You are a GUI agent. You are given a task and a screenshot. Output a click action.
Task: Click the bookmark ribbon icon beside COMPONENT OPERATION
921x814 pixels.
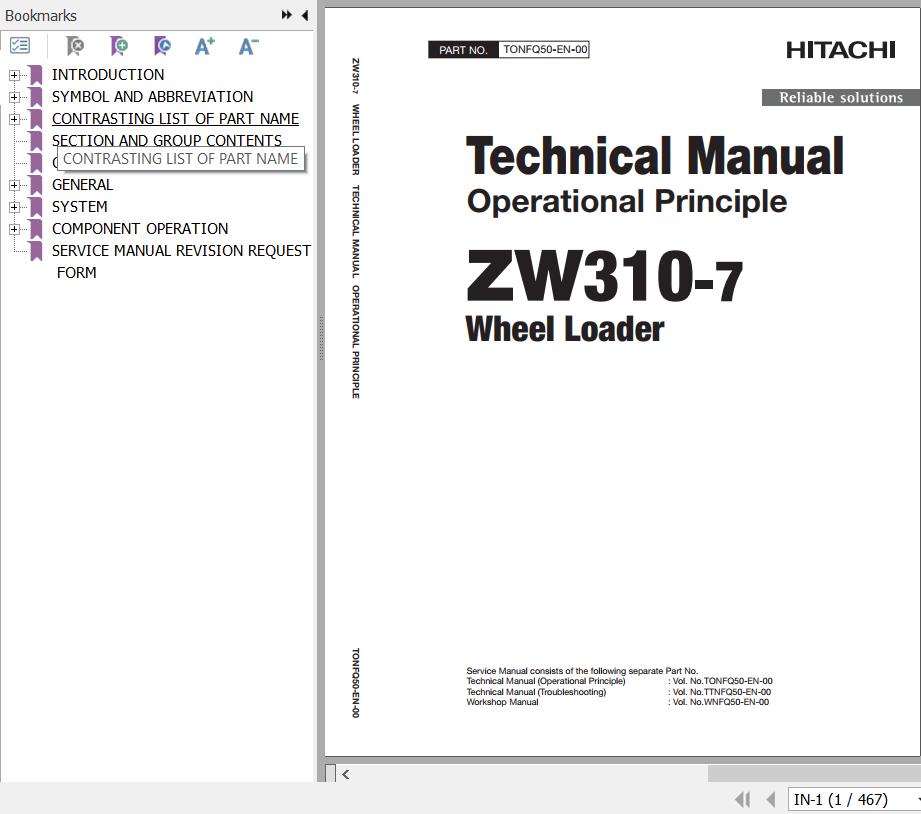36,229
